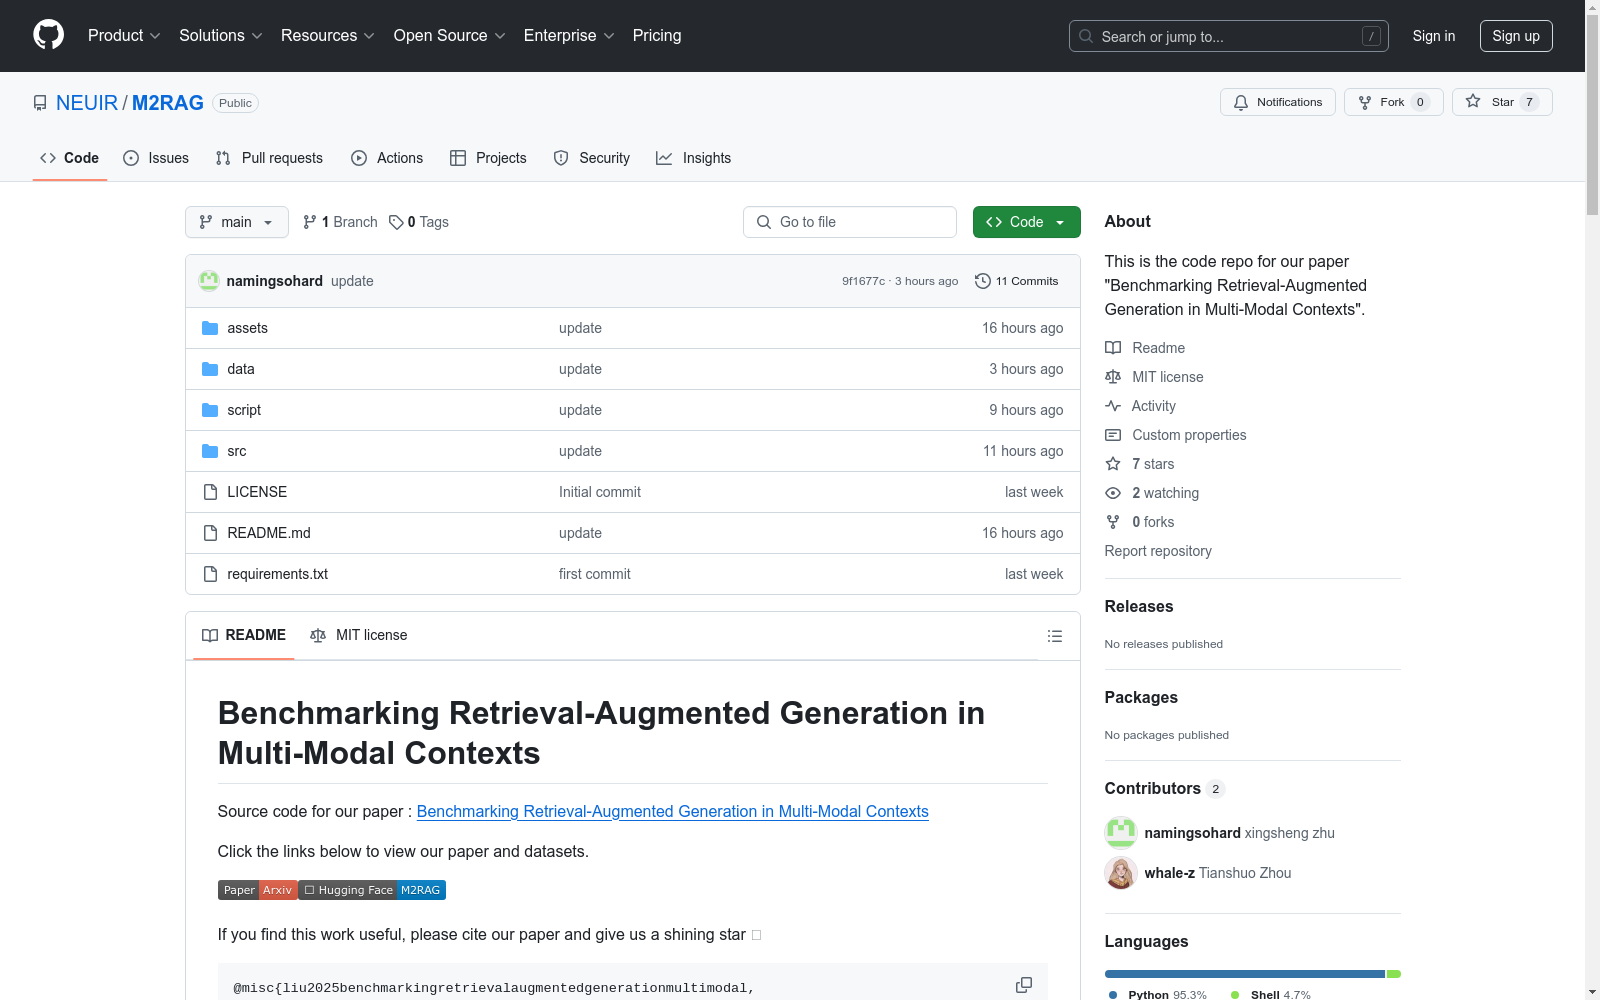Open namingsohard's avatar in commit header
Viewport: 1600px width, 1000px height.
(x=209, y=281)
